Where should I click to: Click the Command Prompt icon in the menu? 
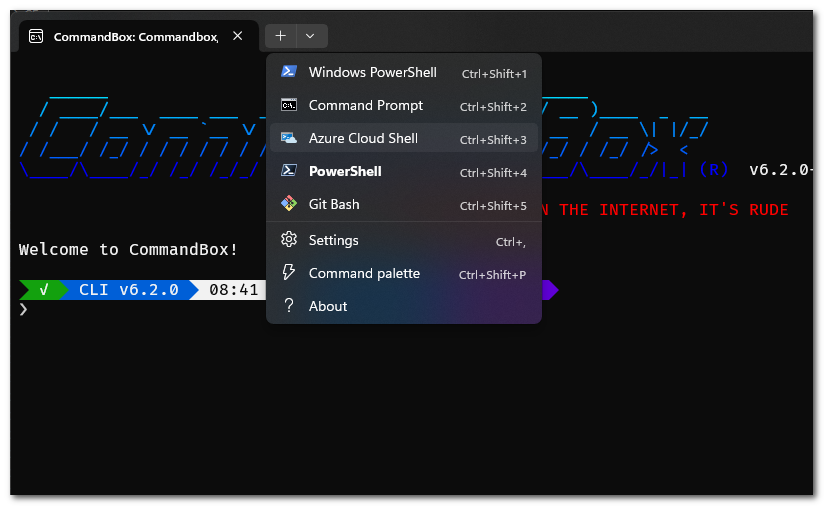(289, 105)
